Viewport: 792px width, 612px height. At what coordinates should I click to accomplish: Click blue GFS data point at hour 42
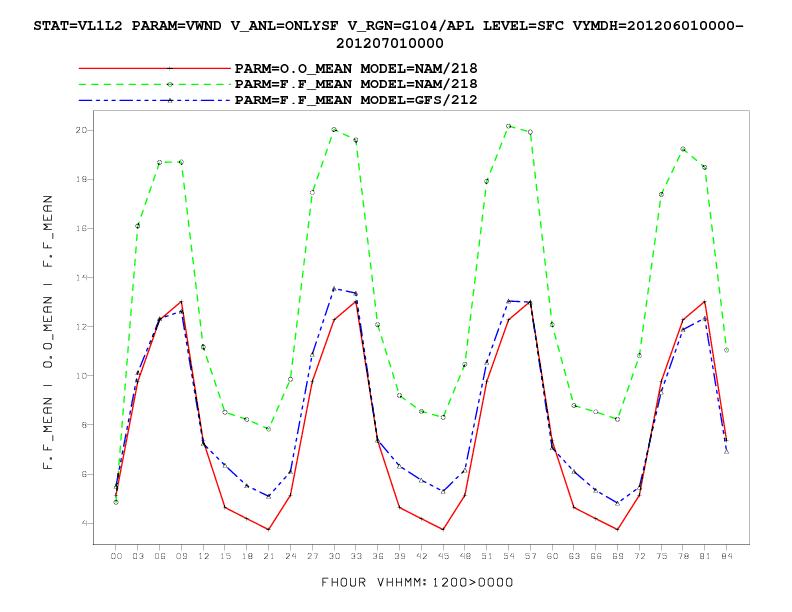click(421, 480)
